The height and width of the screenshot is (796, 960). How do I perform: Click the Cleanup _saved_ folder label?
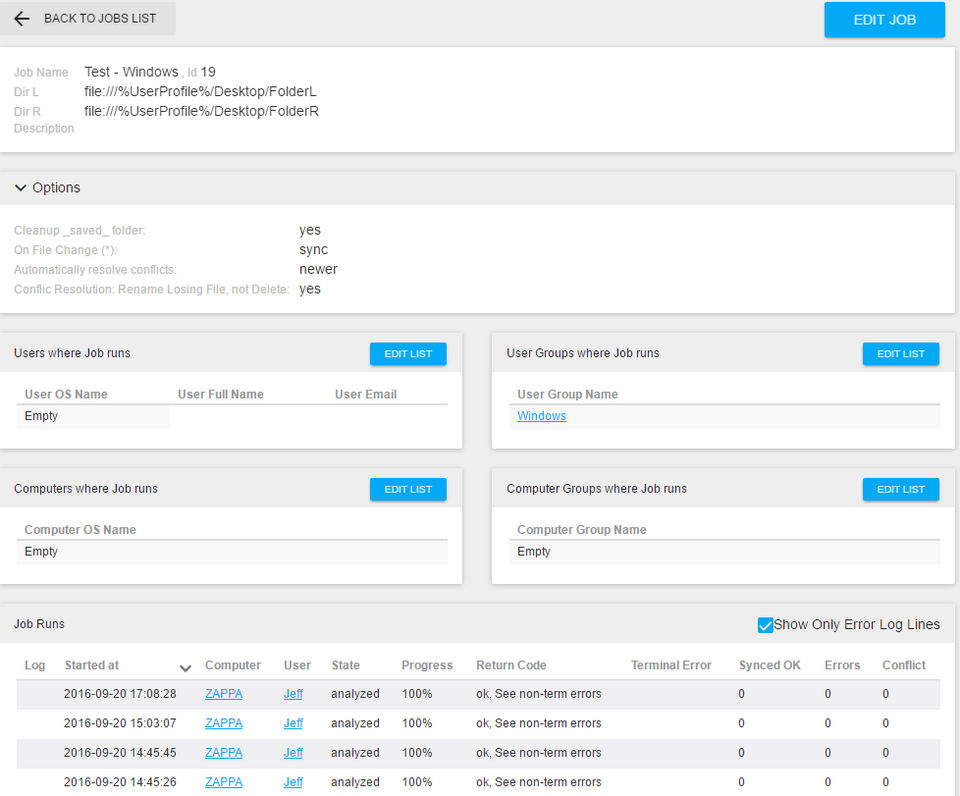80,230
